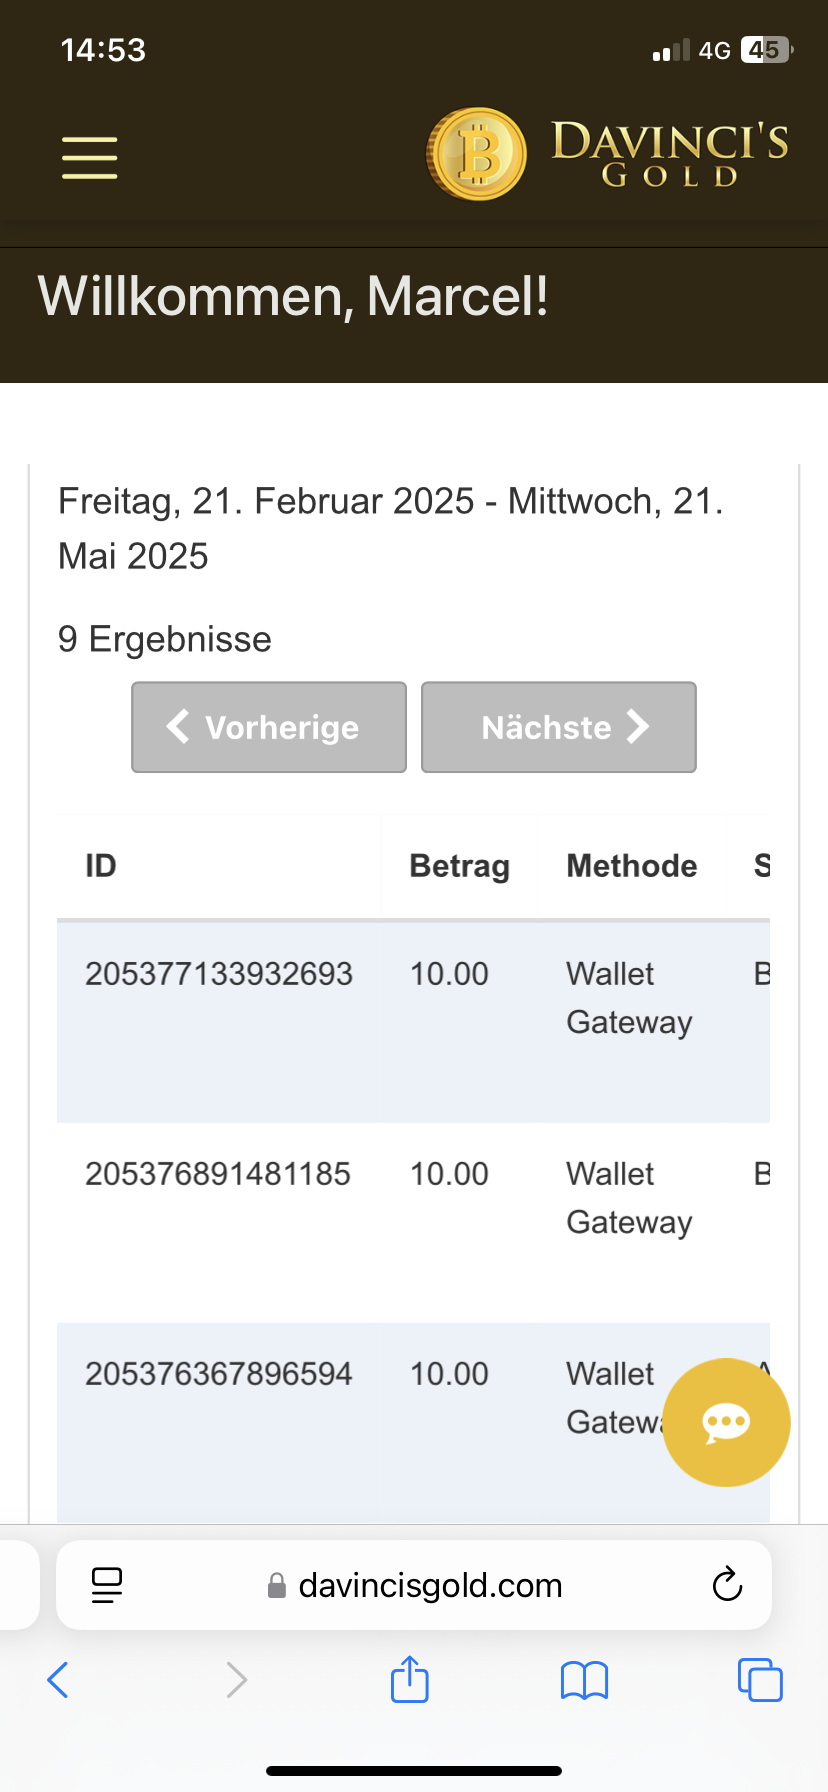828x1792 pixels.
Task: Show all open Safari tabs
Action: pyautogui.click(x=760, y=1680)
